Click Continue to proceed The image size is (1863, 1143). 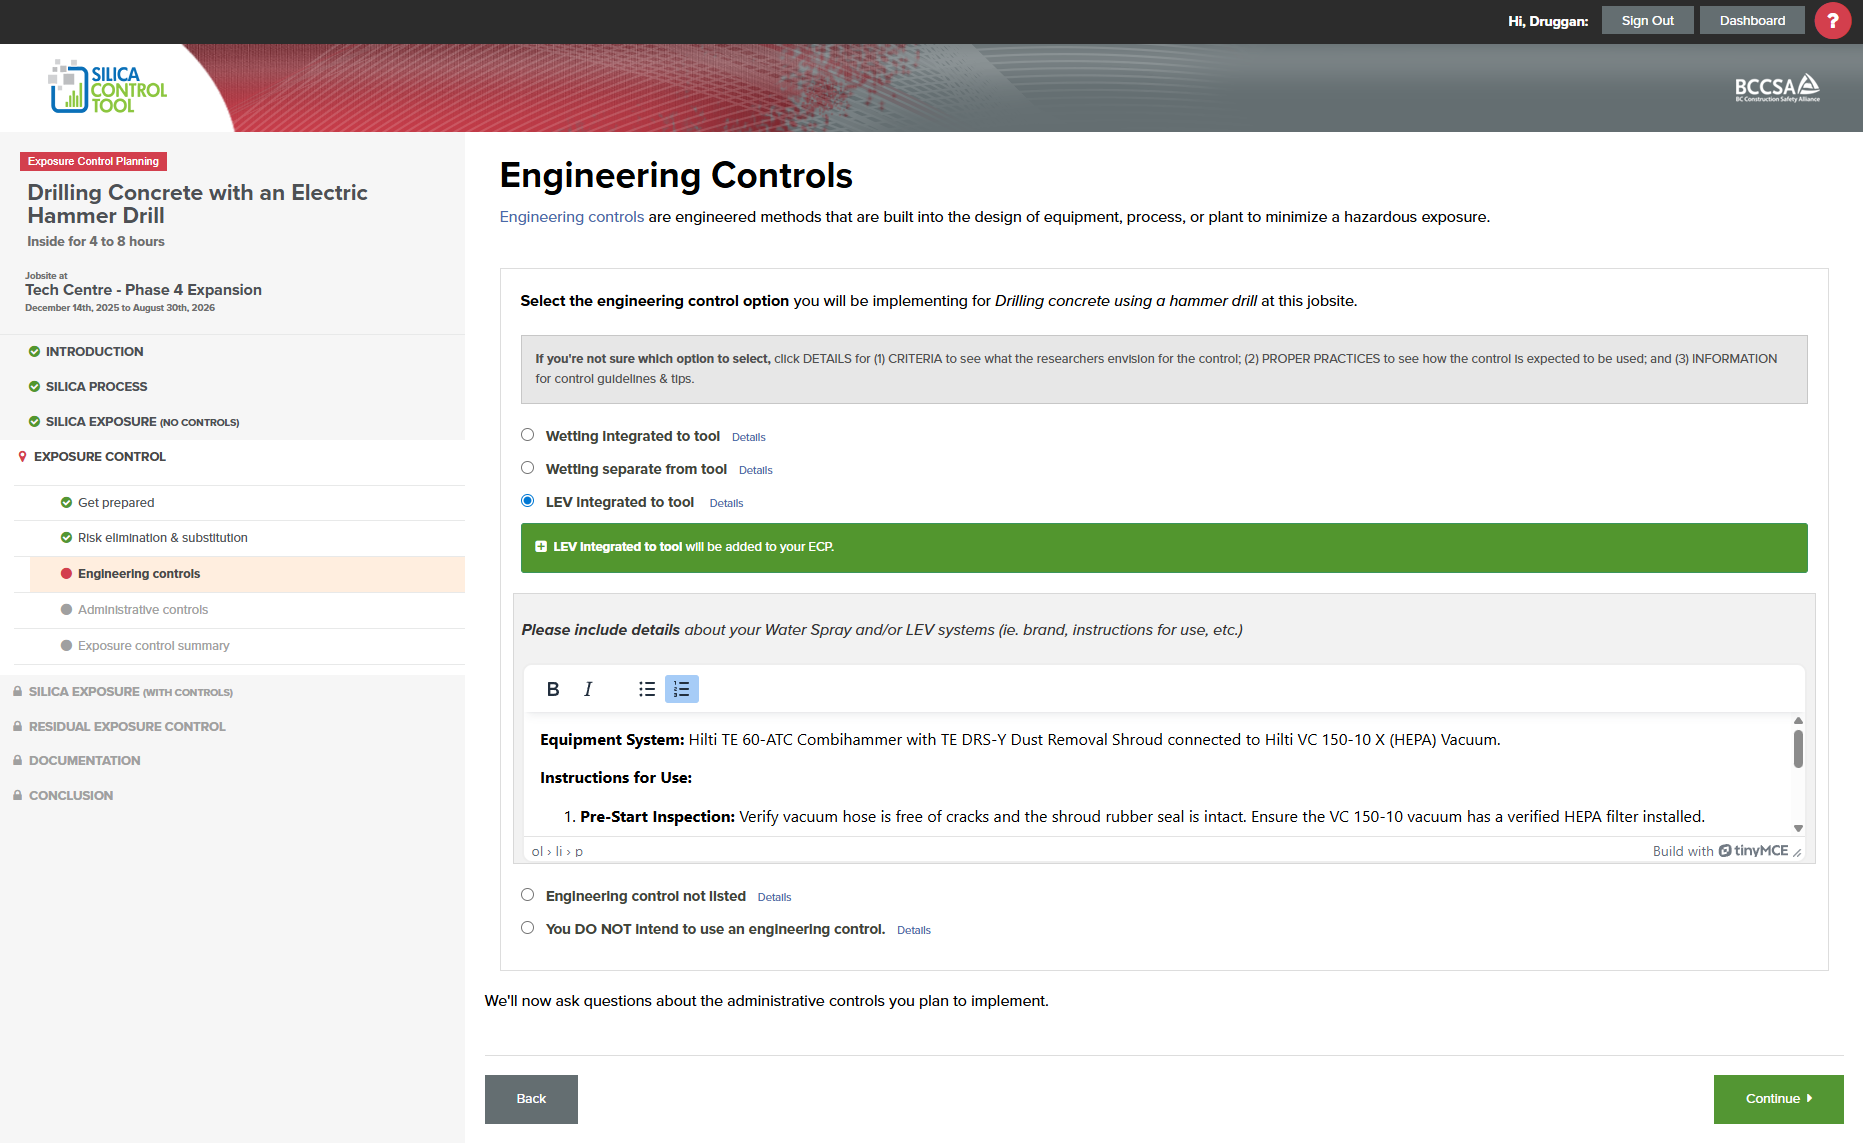[x=1778, y=1098]
